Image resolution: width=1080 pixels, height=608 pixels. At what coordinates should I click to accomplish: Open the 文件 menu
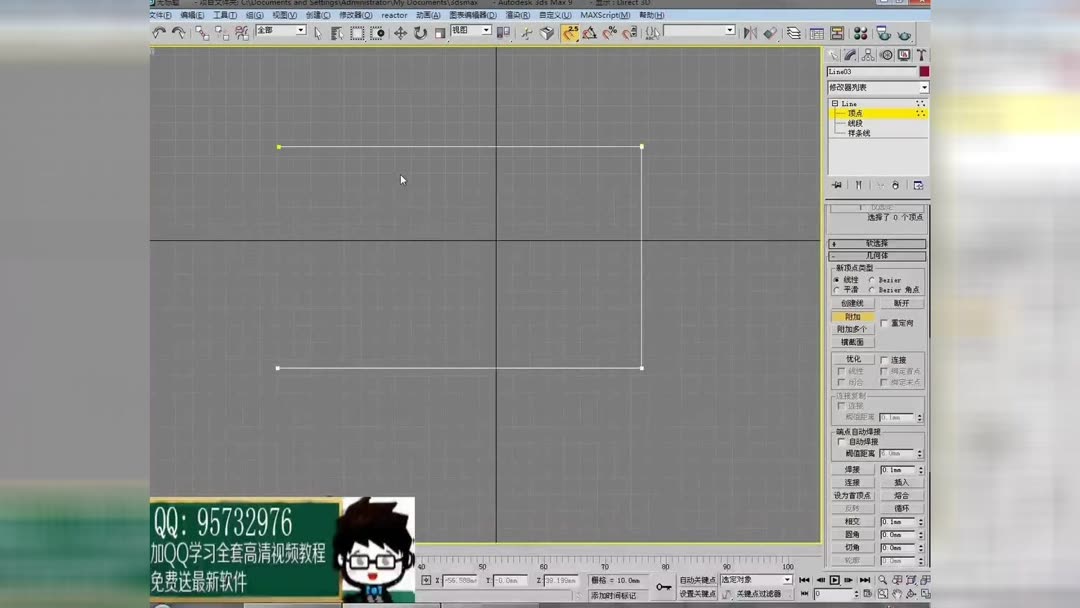pyautogui.click(x=160, y=15)
